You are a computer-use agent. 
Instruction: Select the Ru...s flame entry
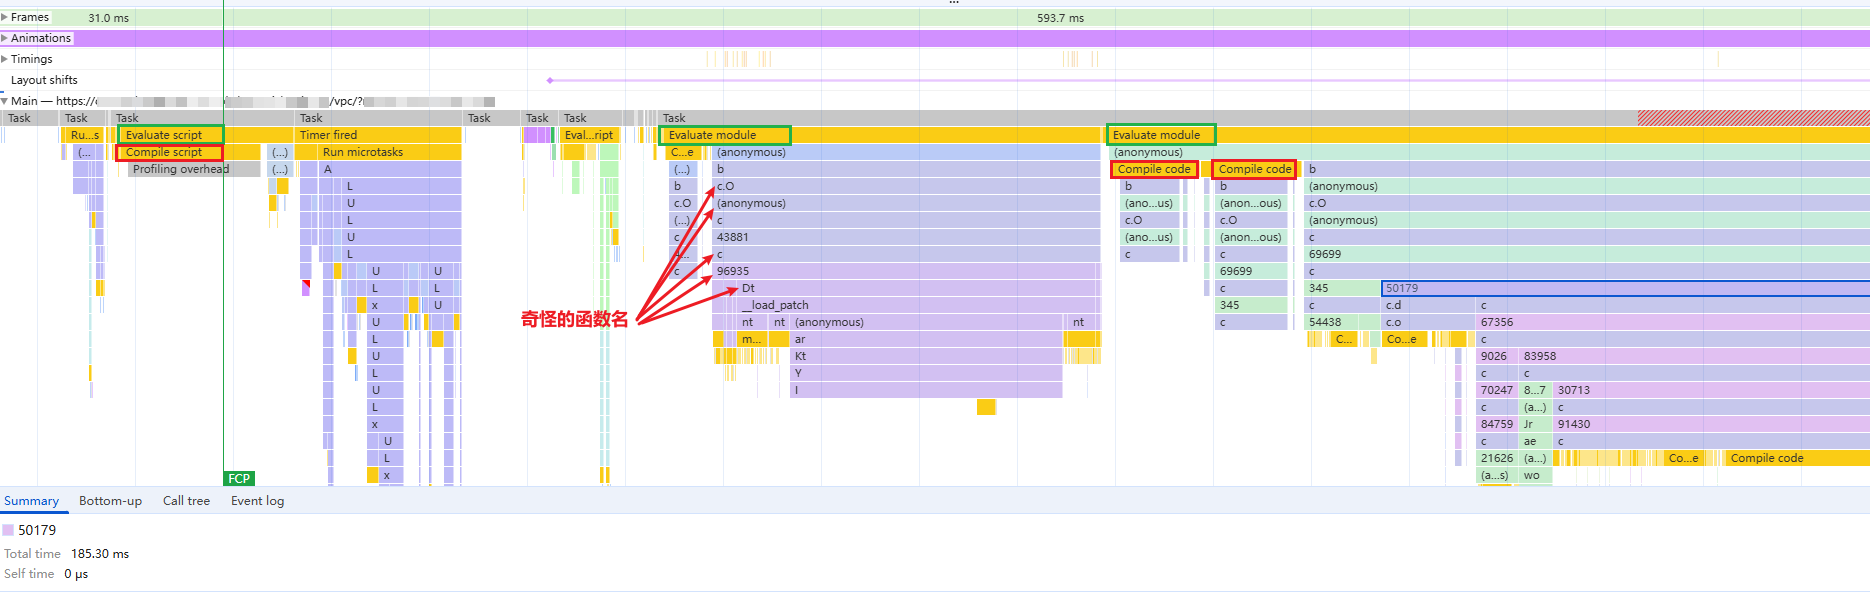pyautogui.click(x=85, y=135)
